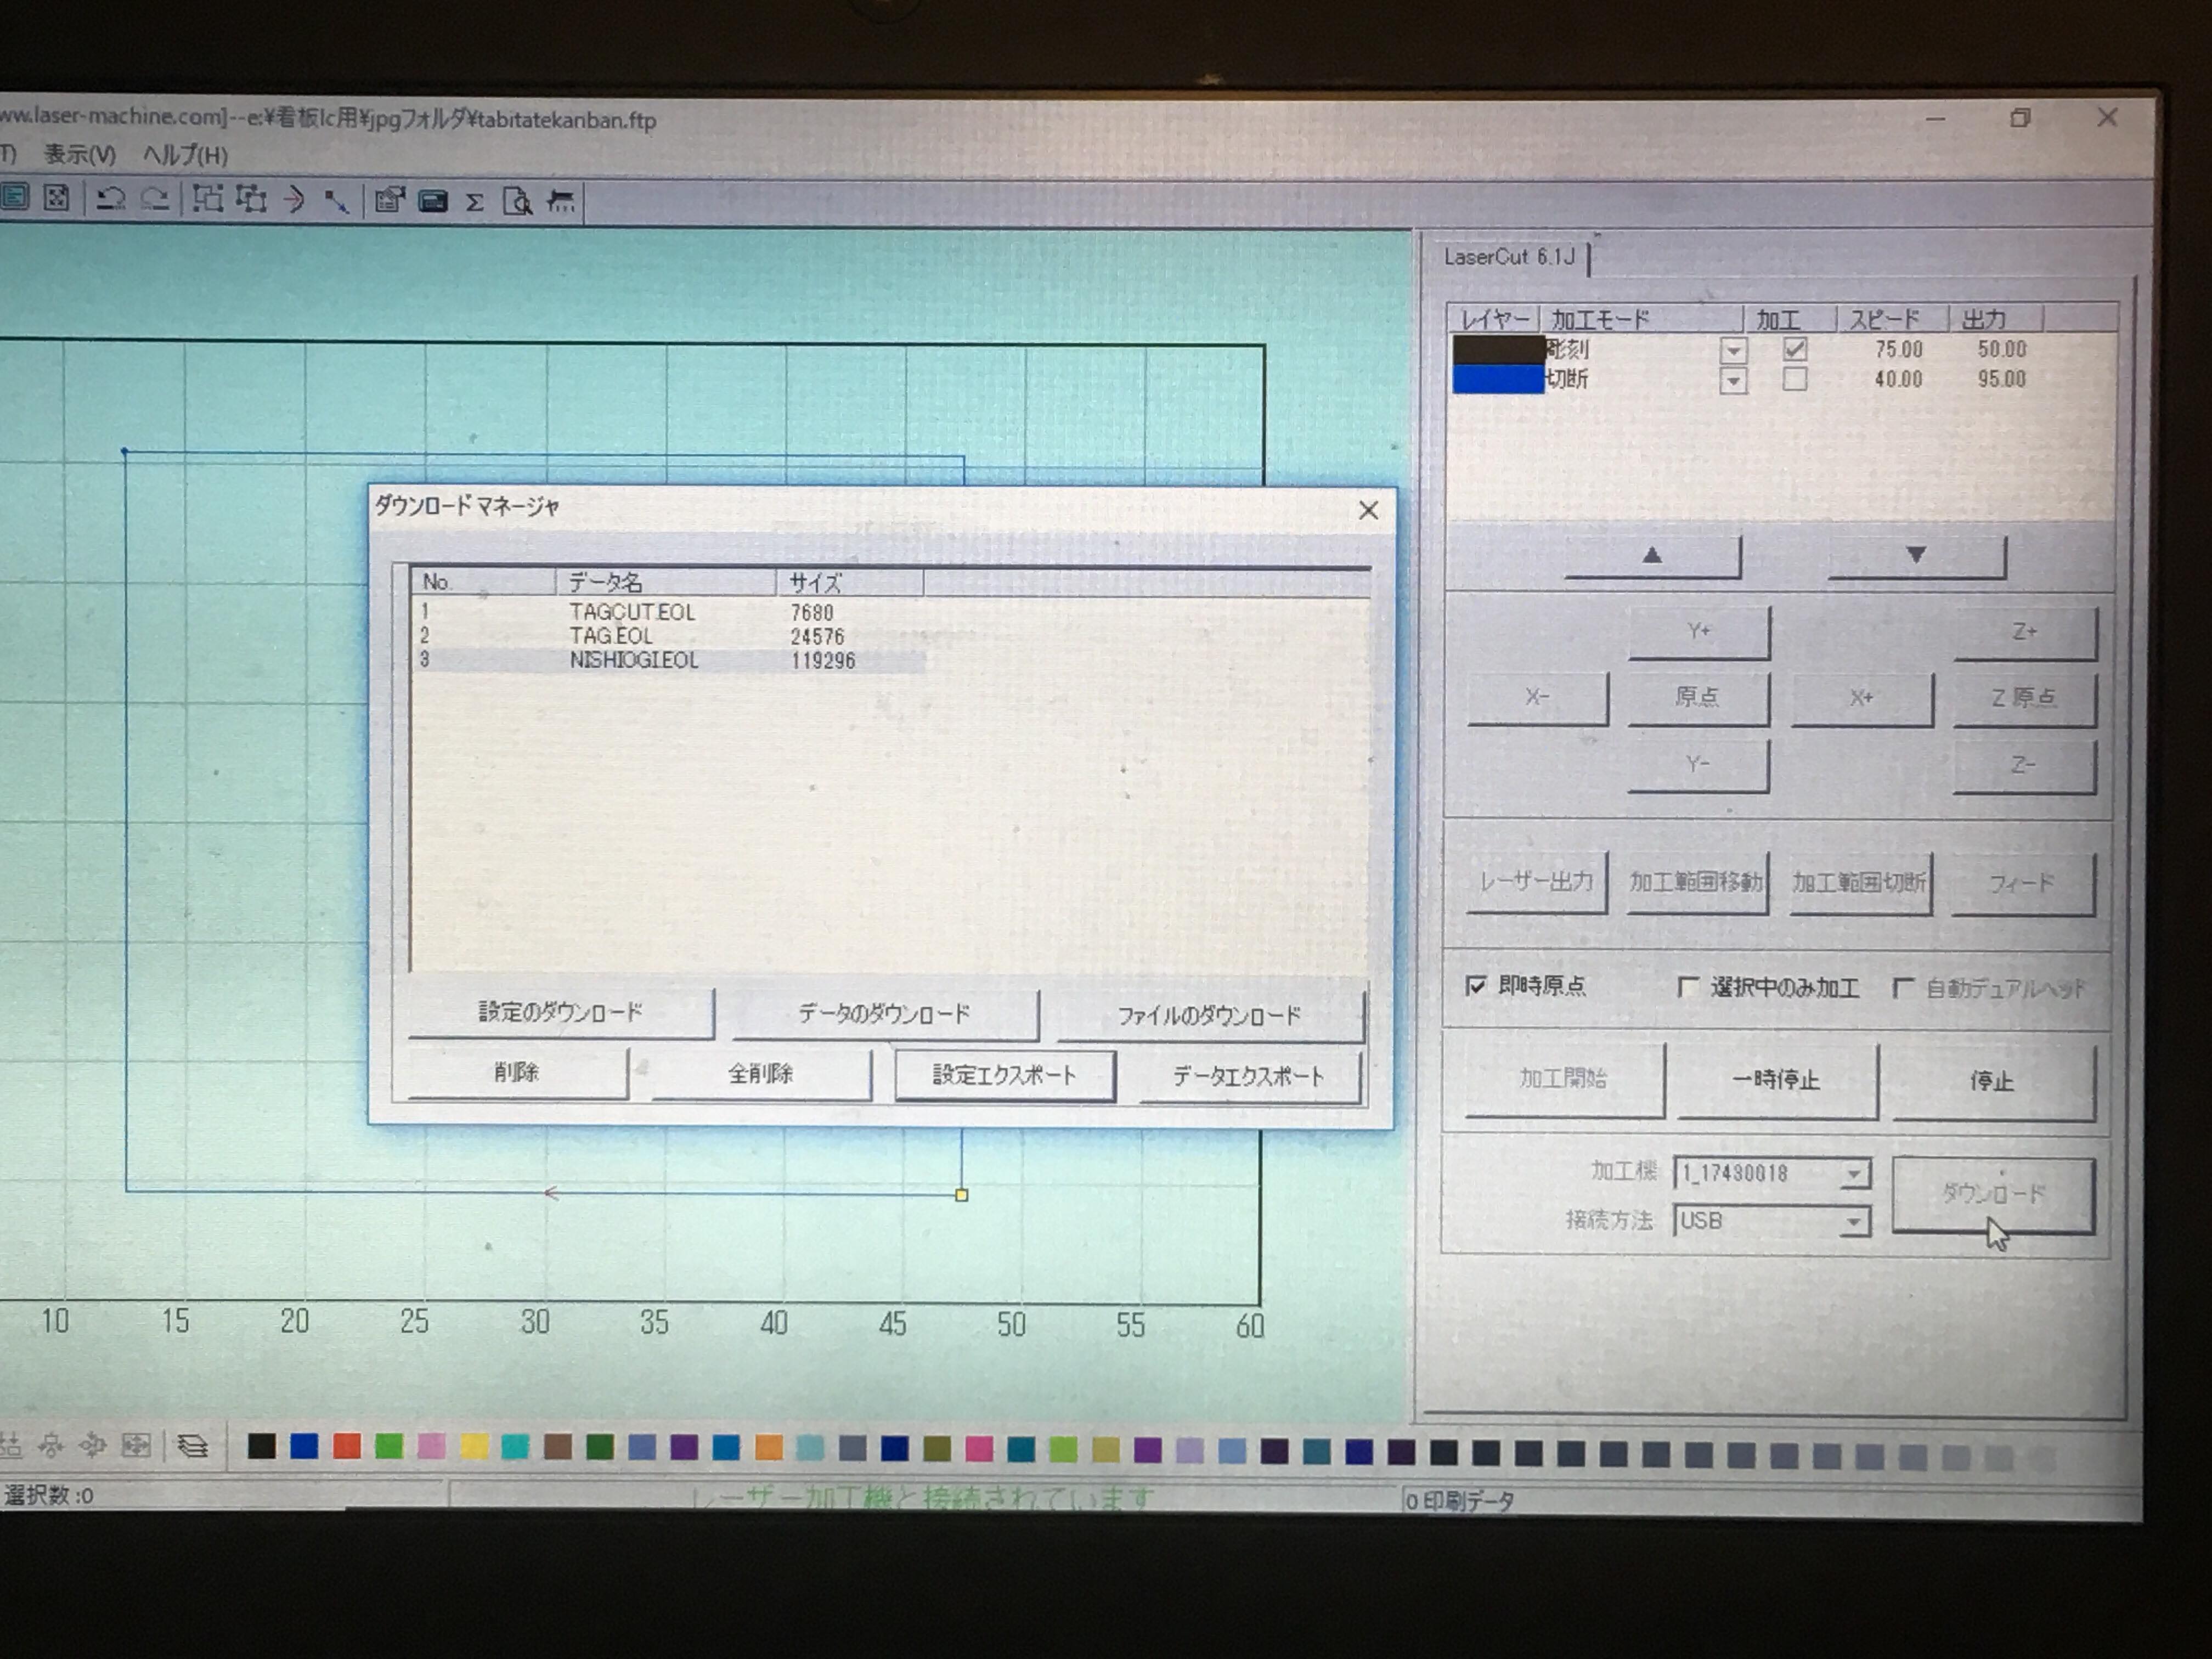The image size is (2212, 1659).
Task: Click the undo arrow toolbar icon
Action: pos(110,200)
